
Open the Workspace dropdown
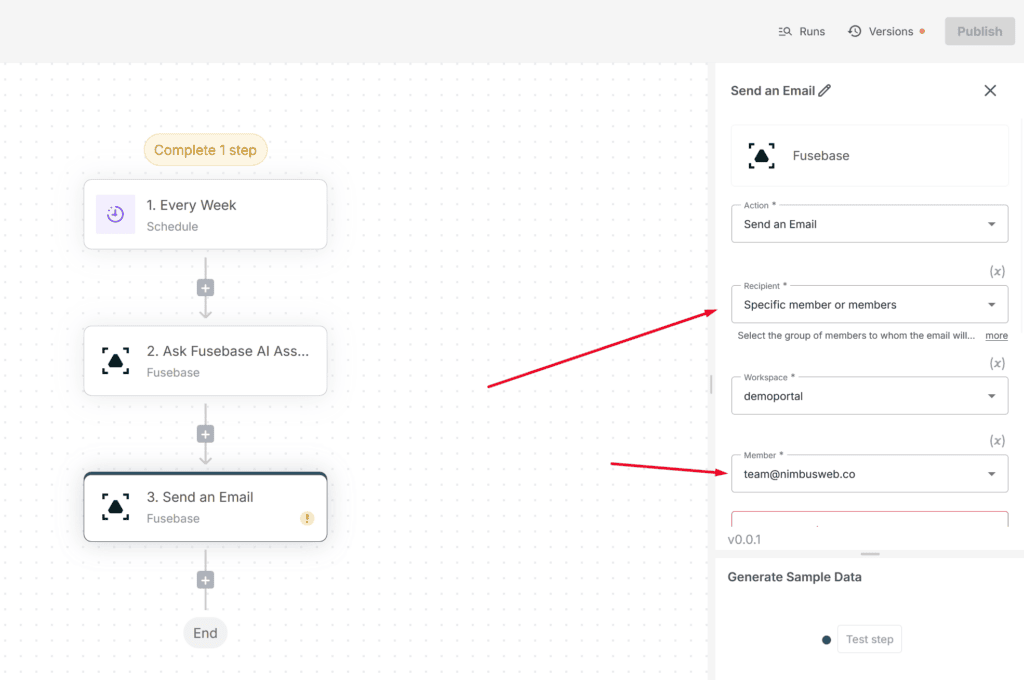click(869, 396)
